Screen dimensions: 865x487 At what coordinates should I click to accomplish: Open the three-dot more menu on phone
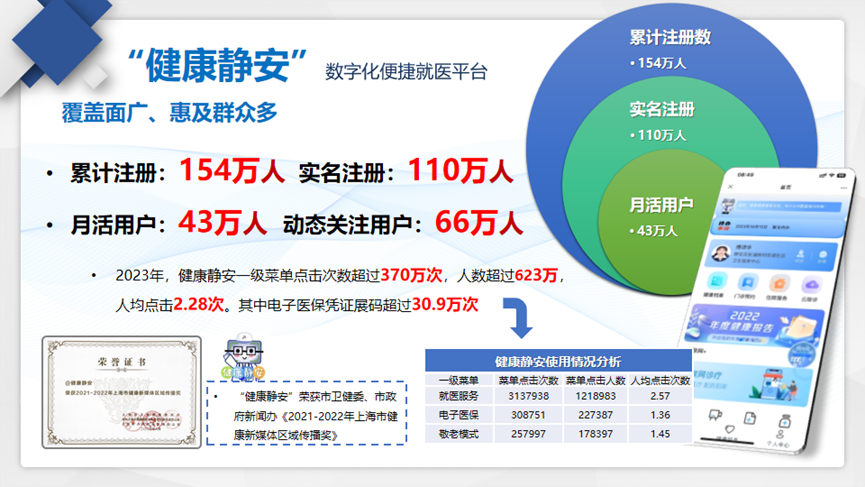(x=843, y=188)
